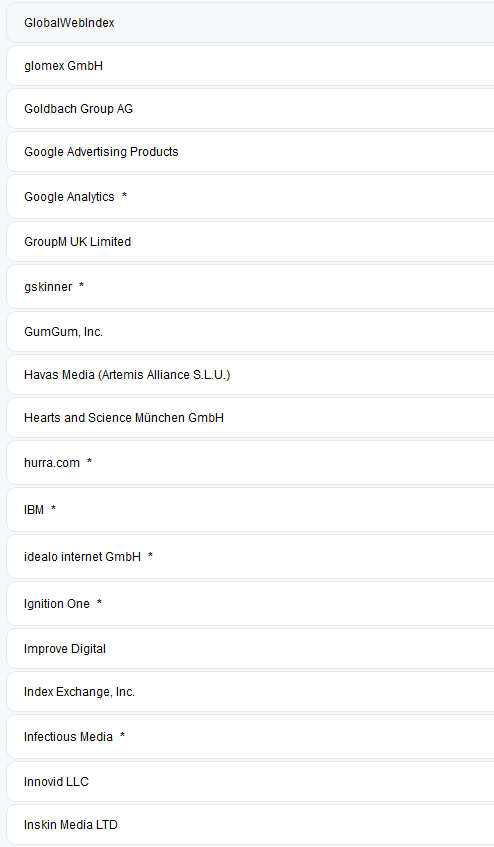Click the Innovid LLC row
The height and width of the screenshot is (847, 494).
point(250,782)
